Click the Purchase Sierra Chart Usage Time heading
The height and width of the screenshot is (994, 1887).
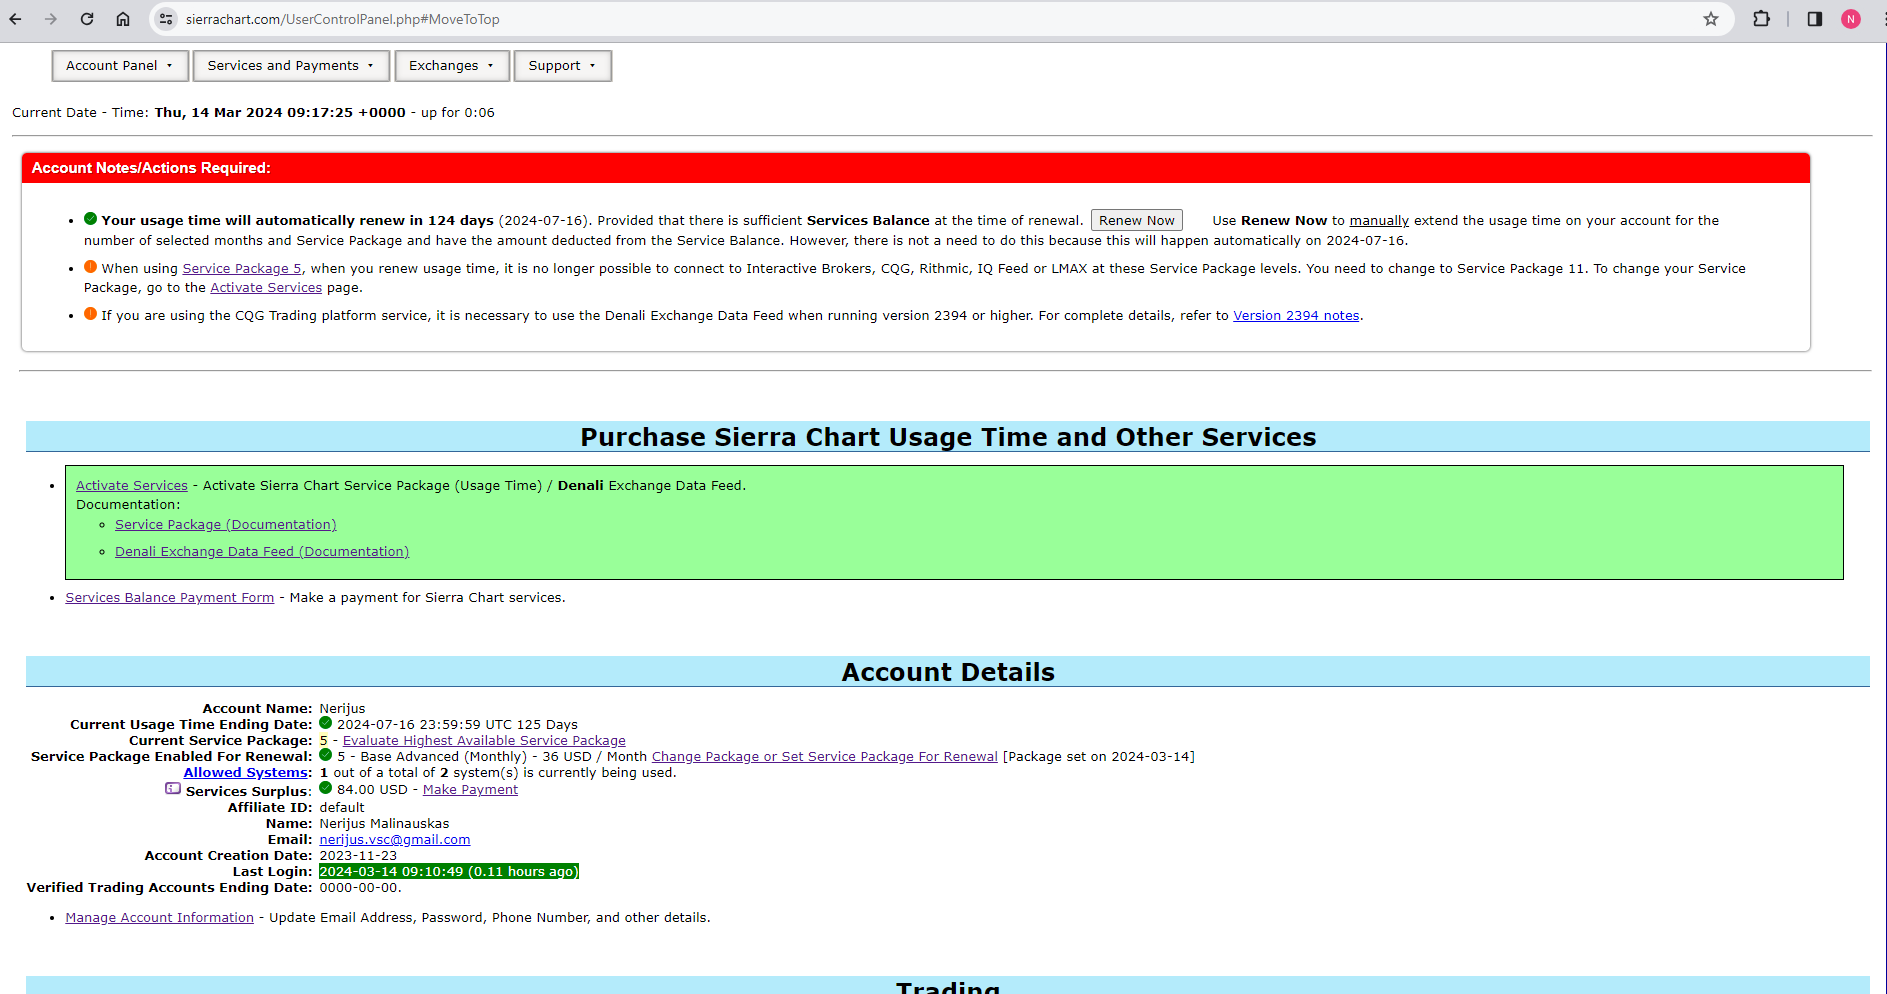[948, 437]
